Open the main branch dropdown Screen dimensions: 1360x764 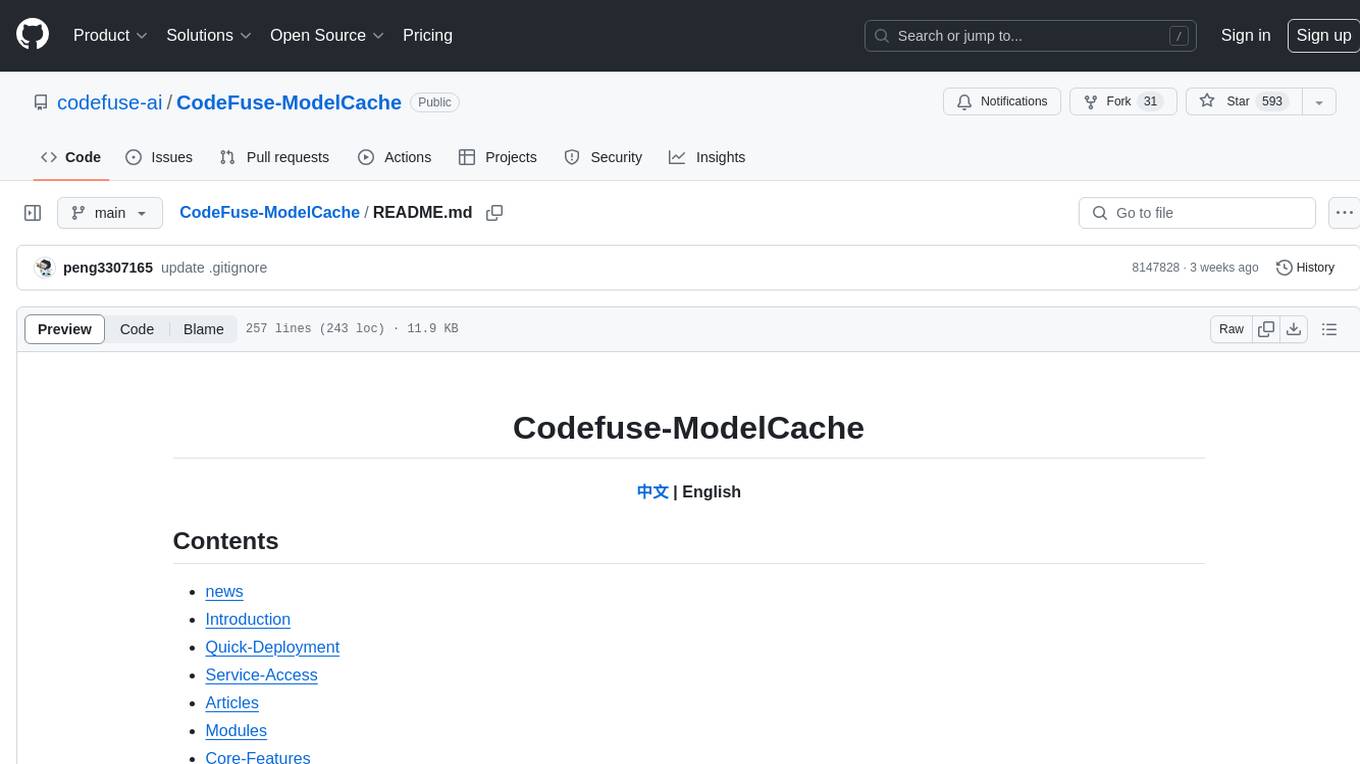[x=110, y=213]
